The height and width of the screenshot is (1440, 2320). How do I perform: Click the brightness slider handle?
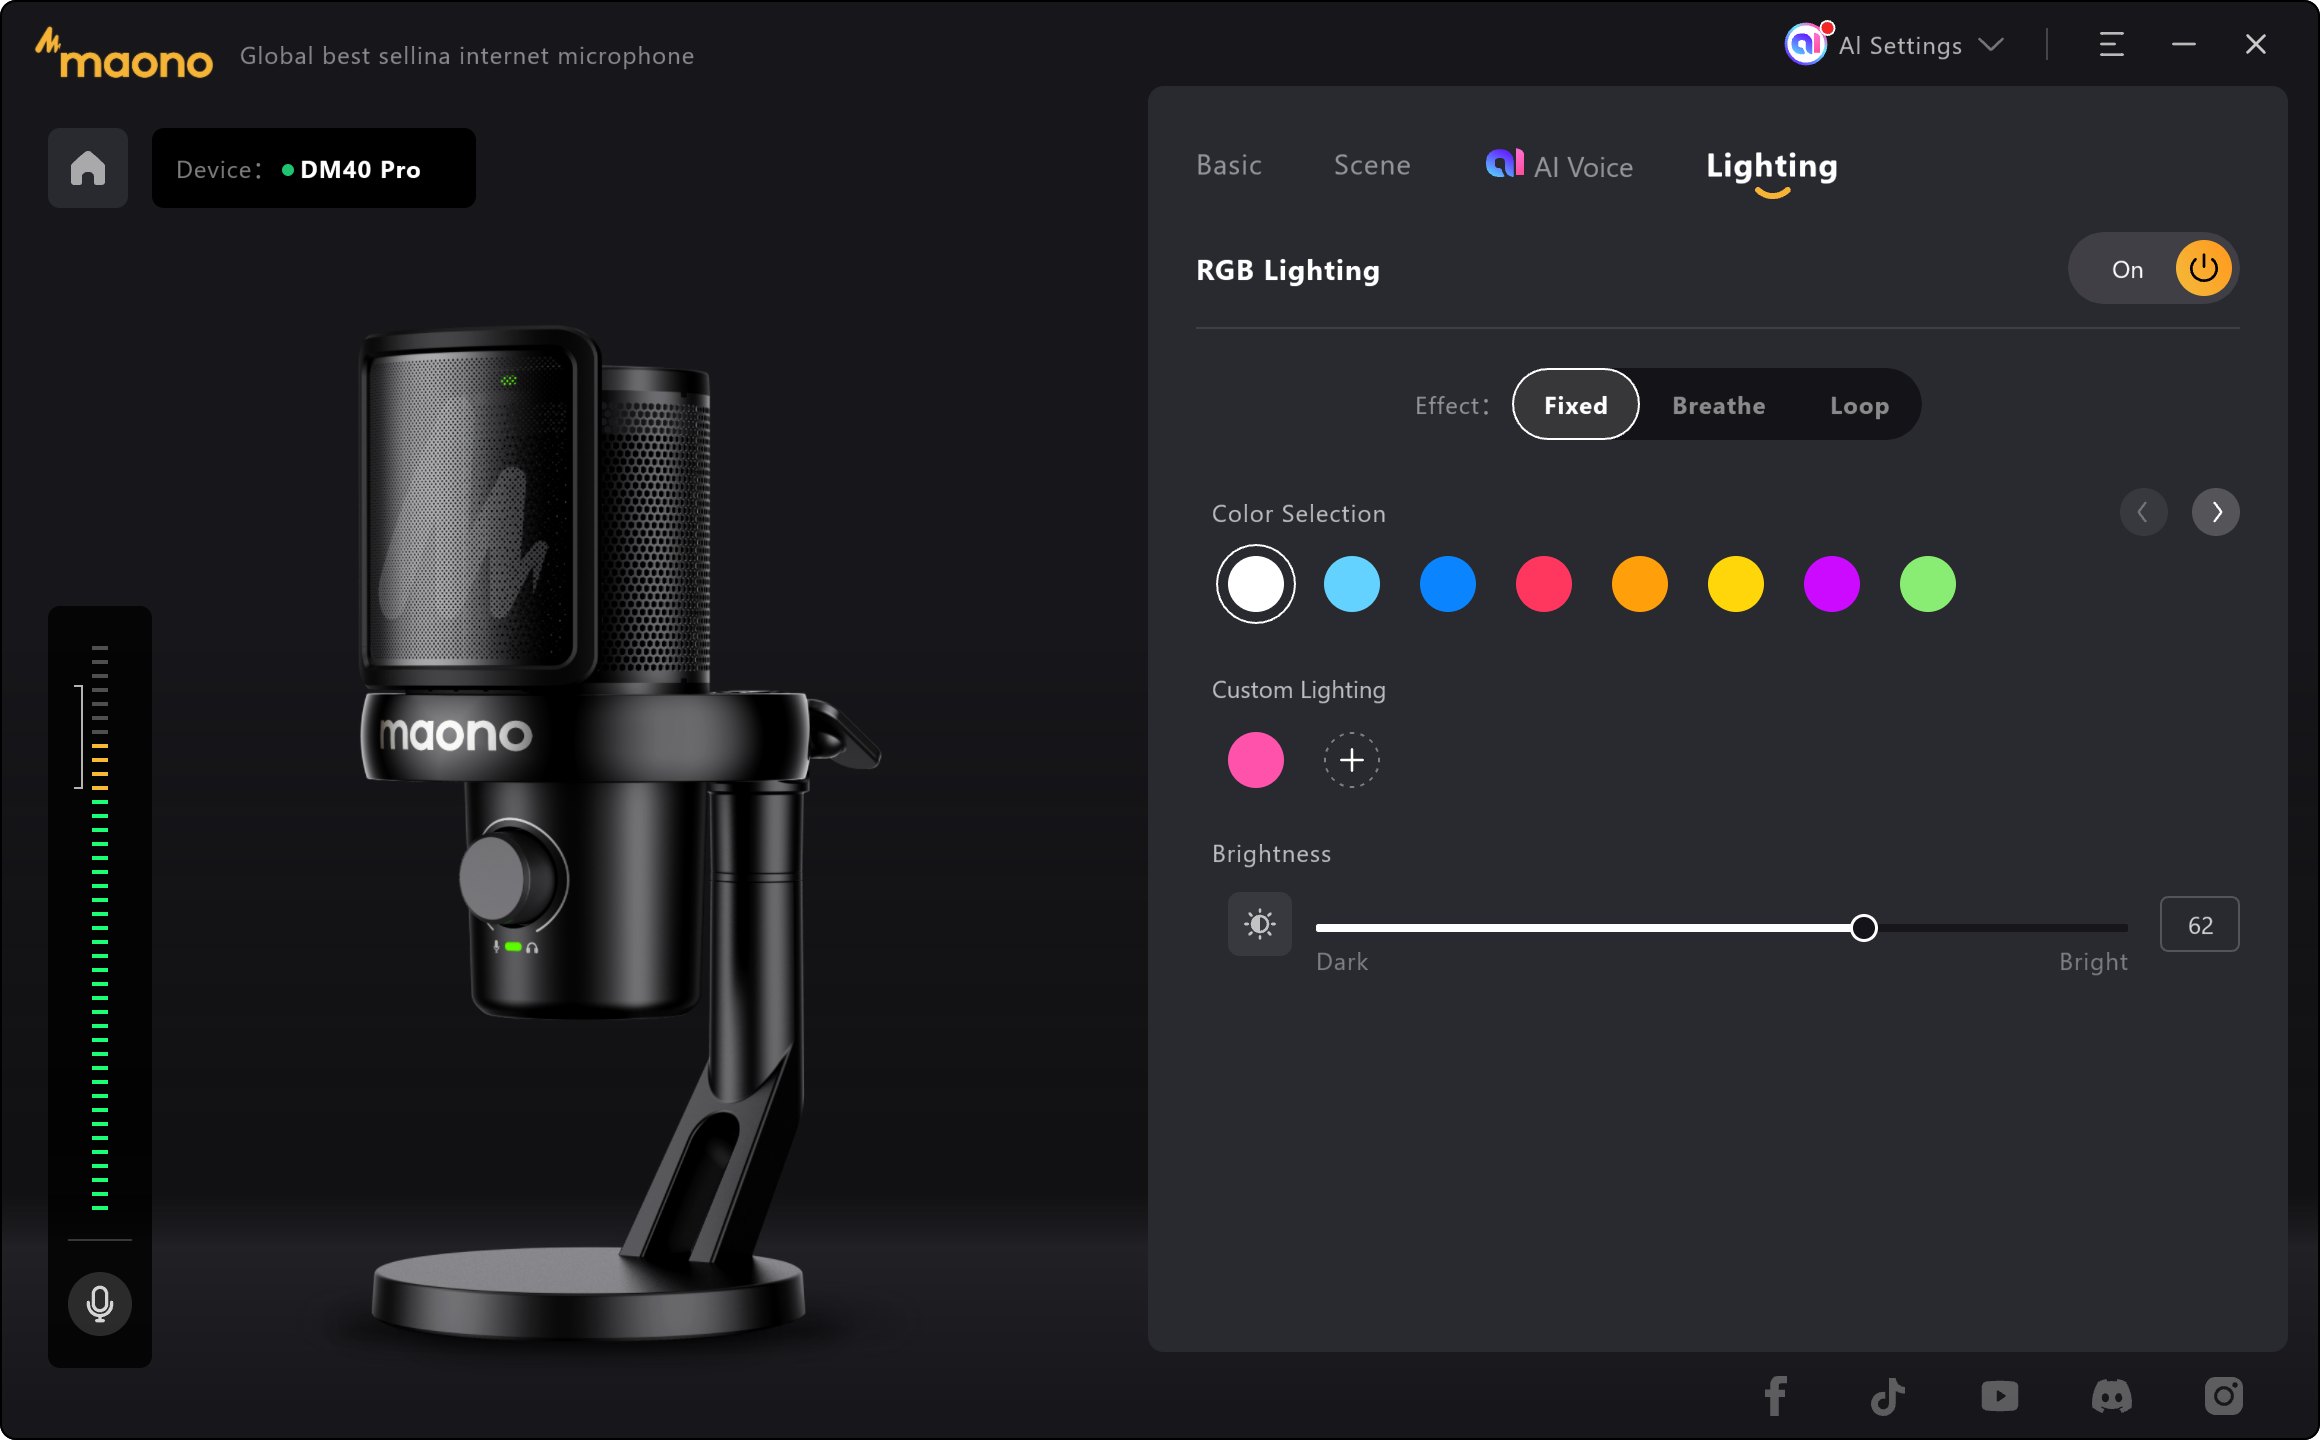(x=1864, y=928)
